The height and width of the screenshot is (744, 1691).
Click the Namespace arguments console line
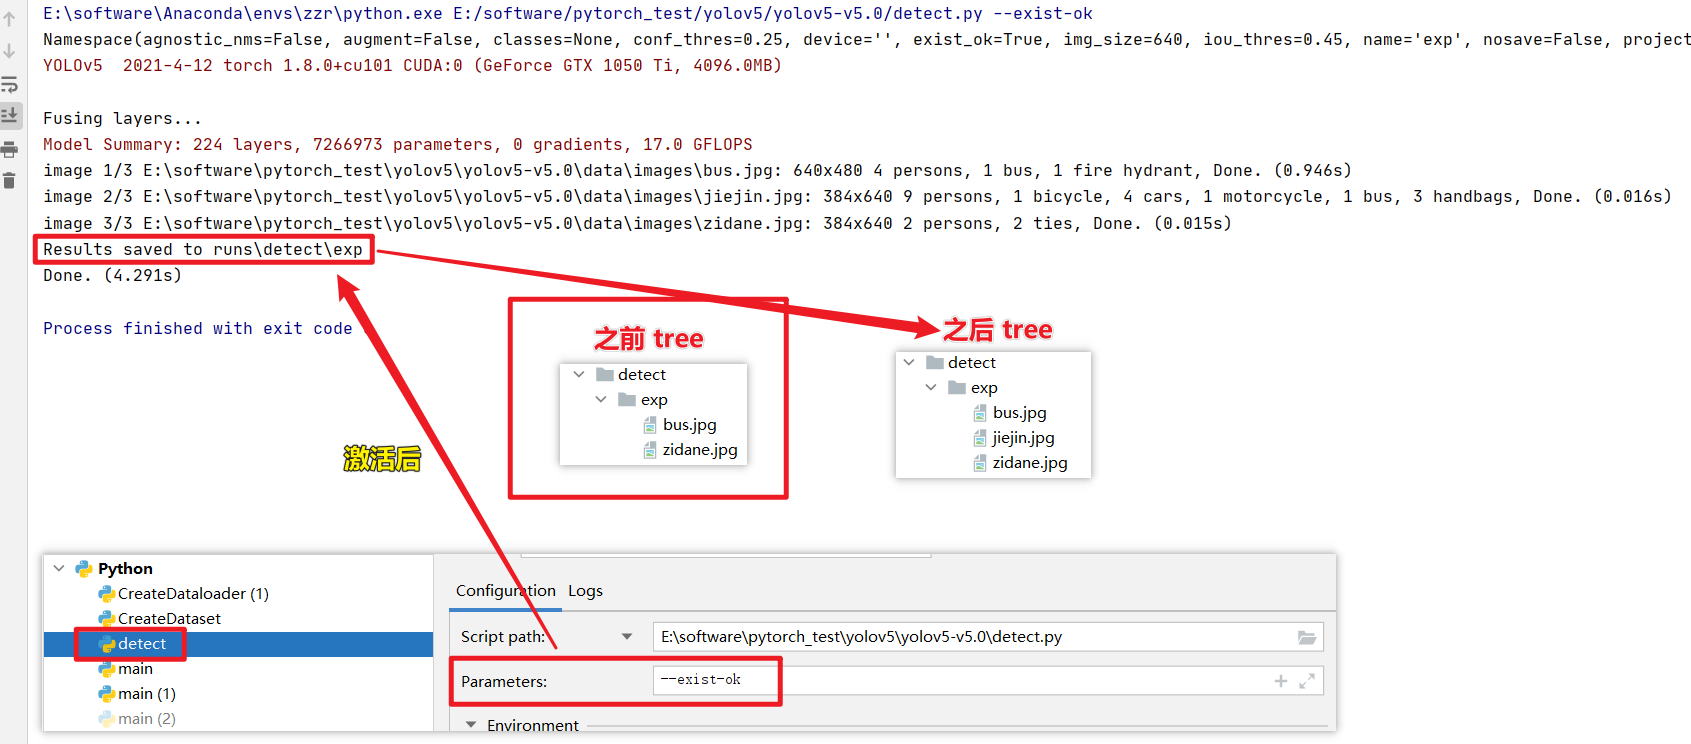(866, 39)
